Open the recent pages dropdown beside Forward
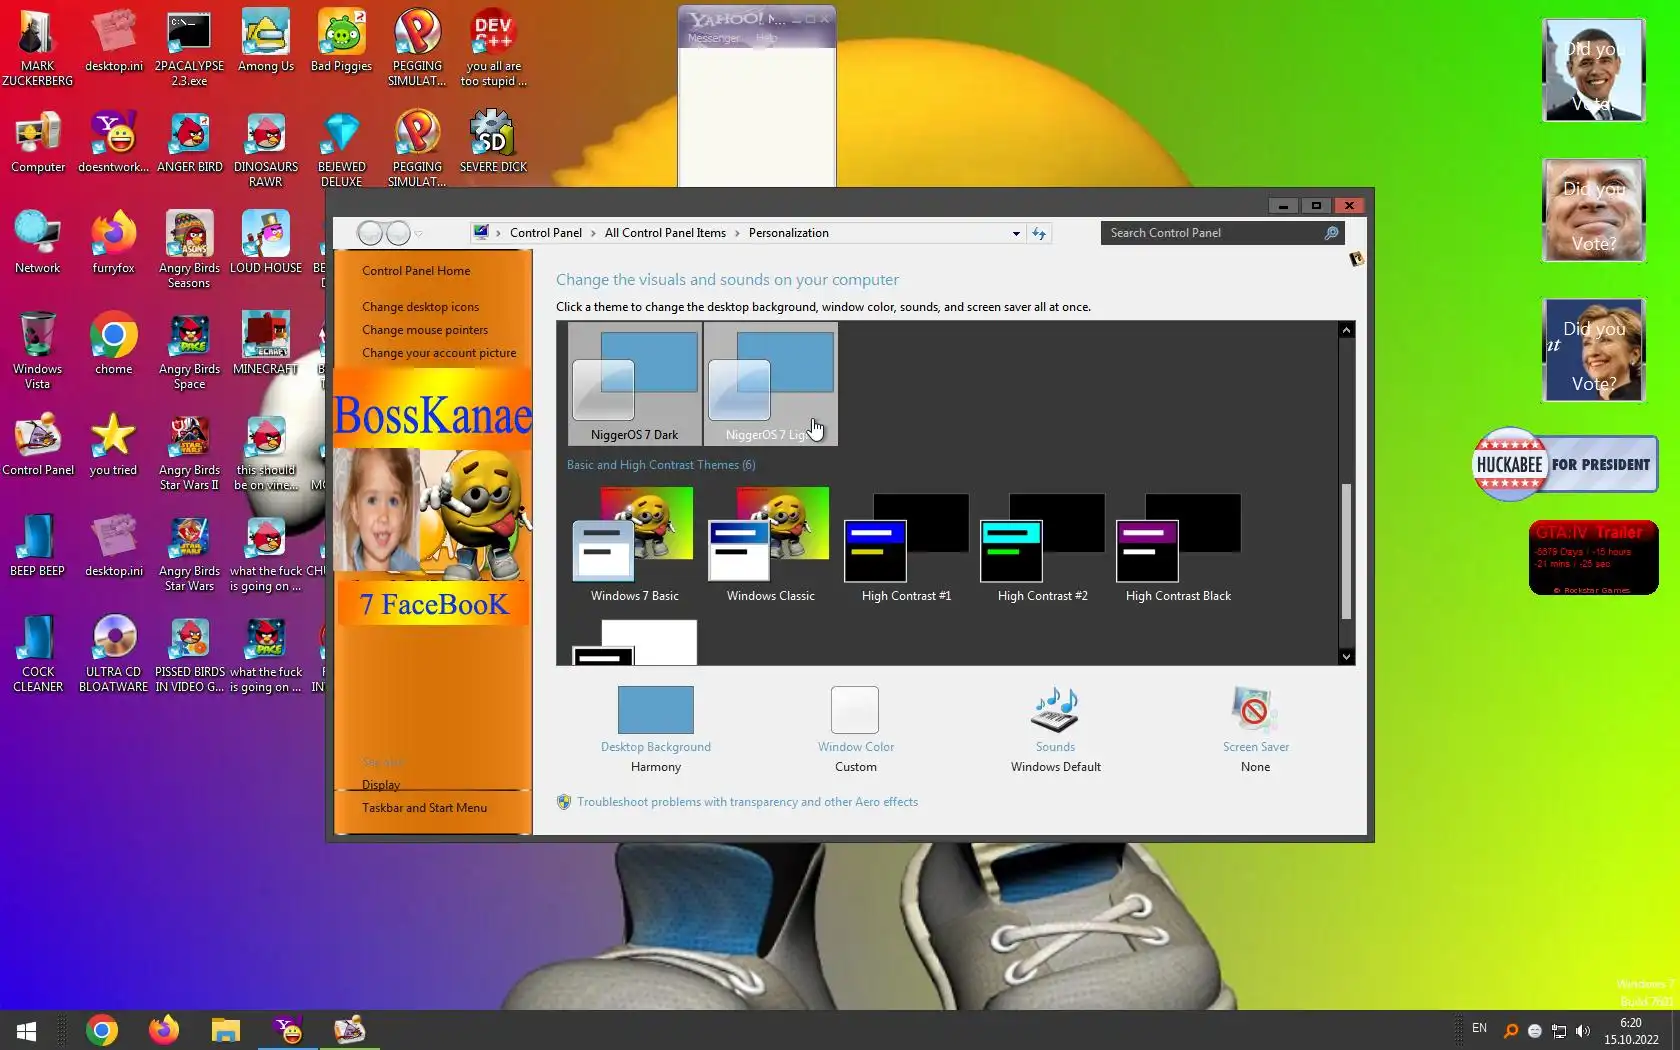The height and width of the screenshot is (1050, 1680). coord(419,234)
